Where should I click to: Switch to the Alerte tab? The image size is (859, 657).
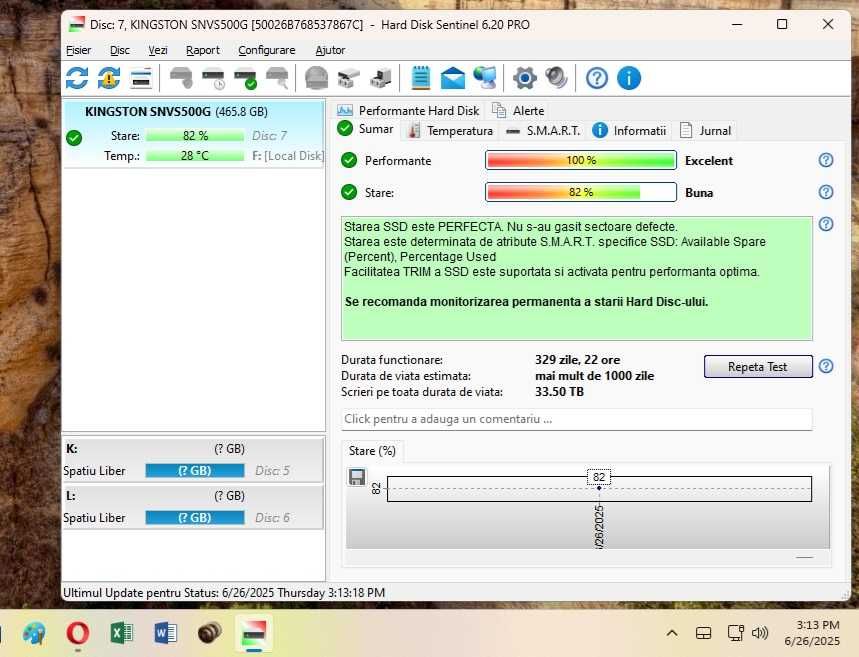click(518, 111)
